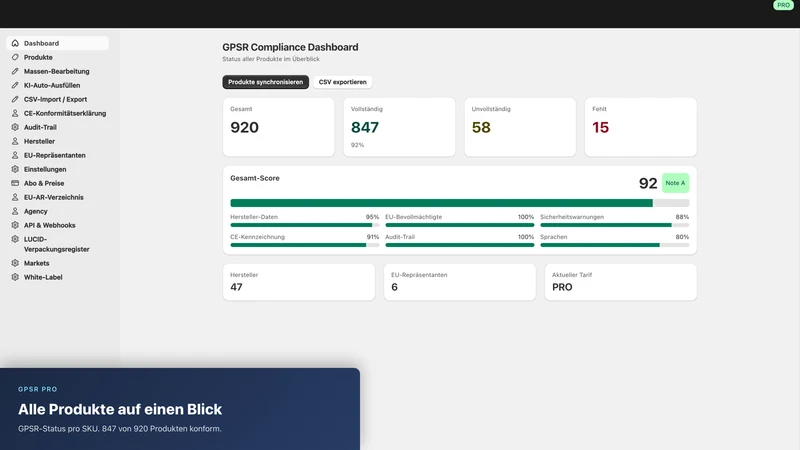Click the Produkte tag icon
The width and height of the screenshot is (800, 450).
(15, 57)
